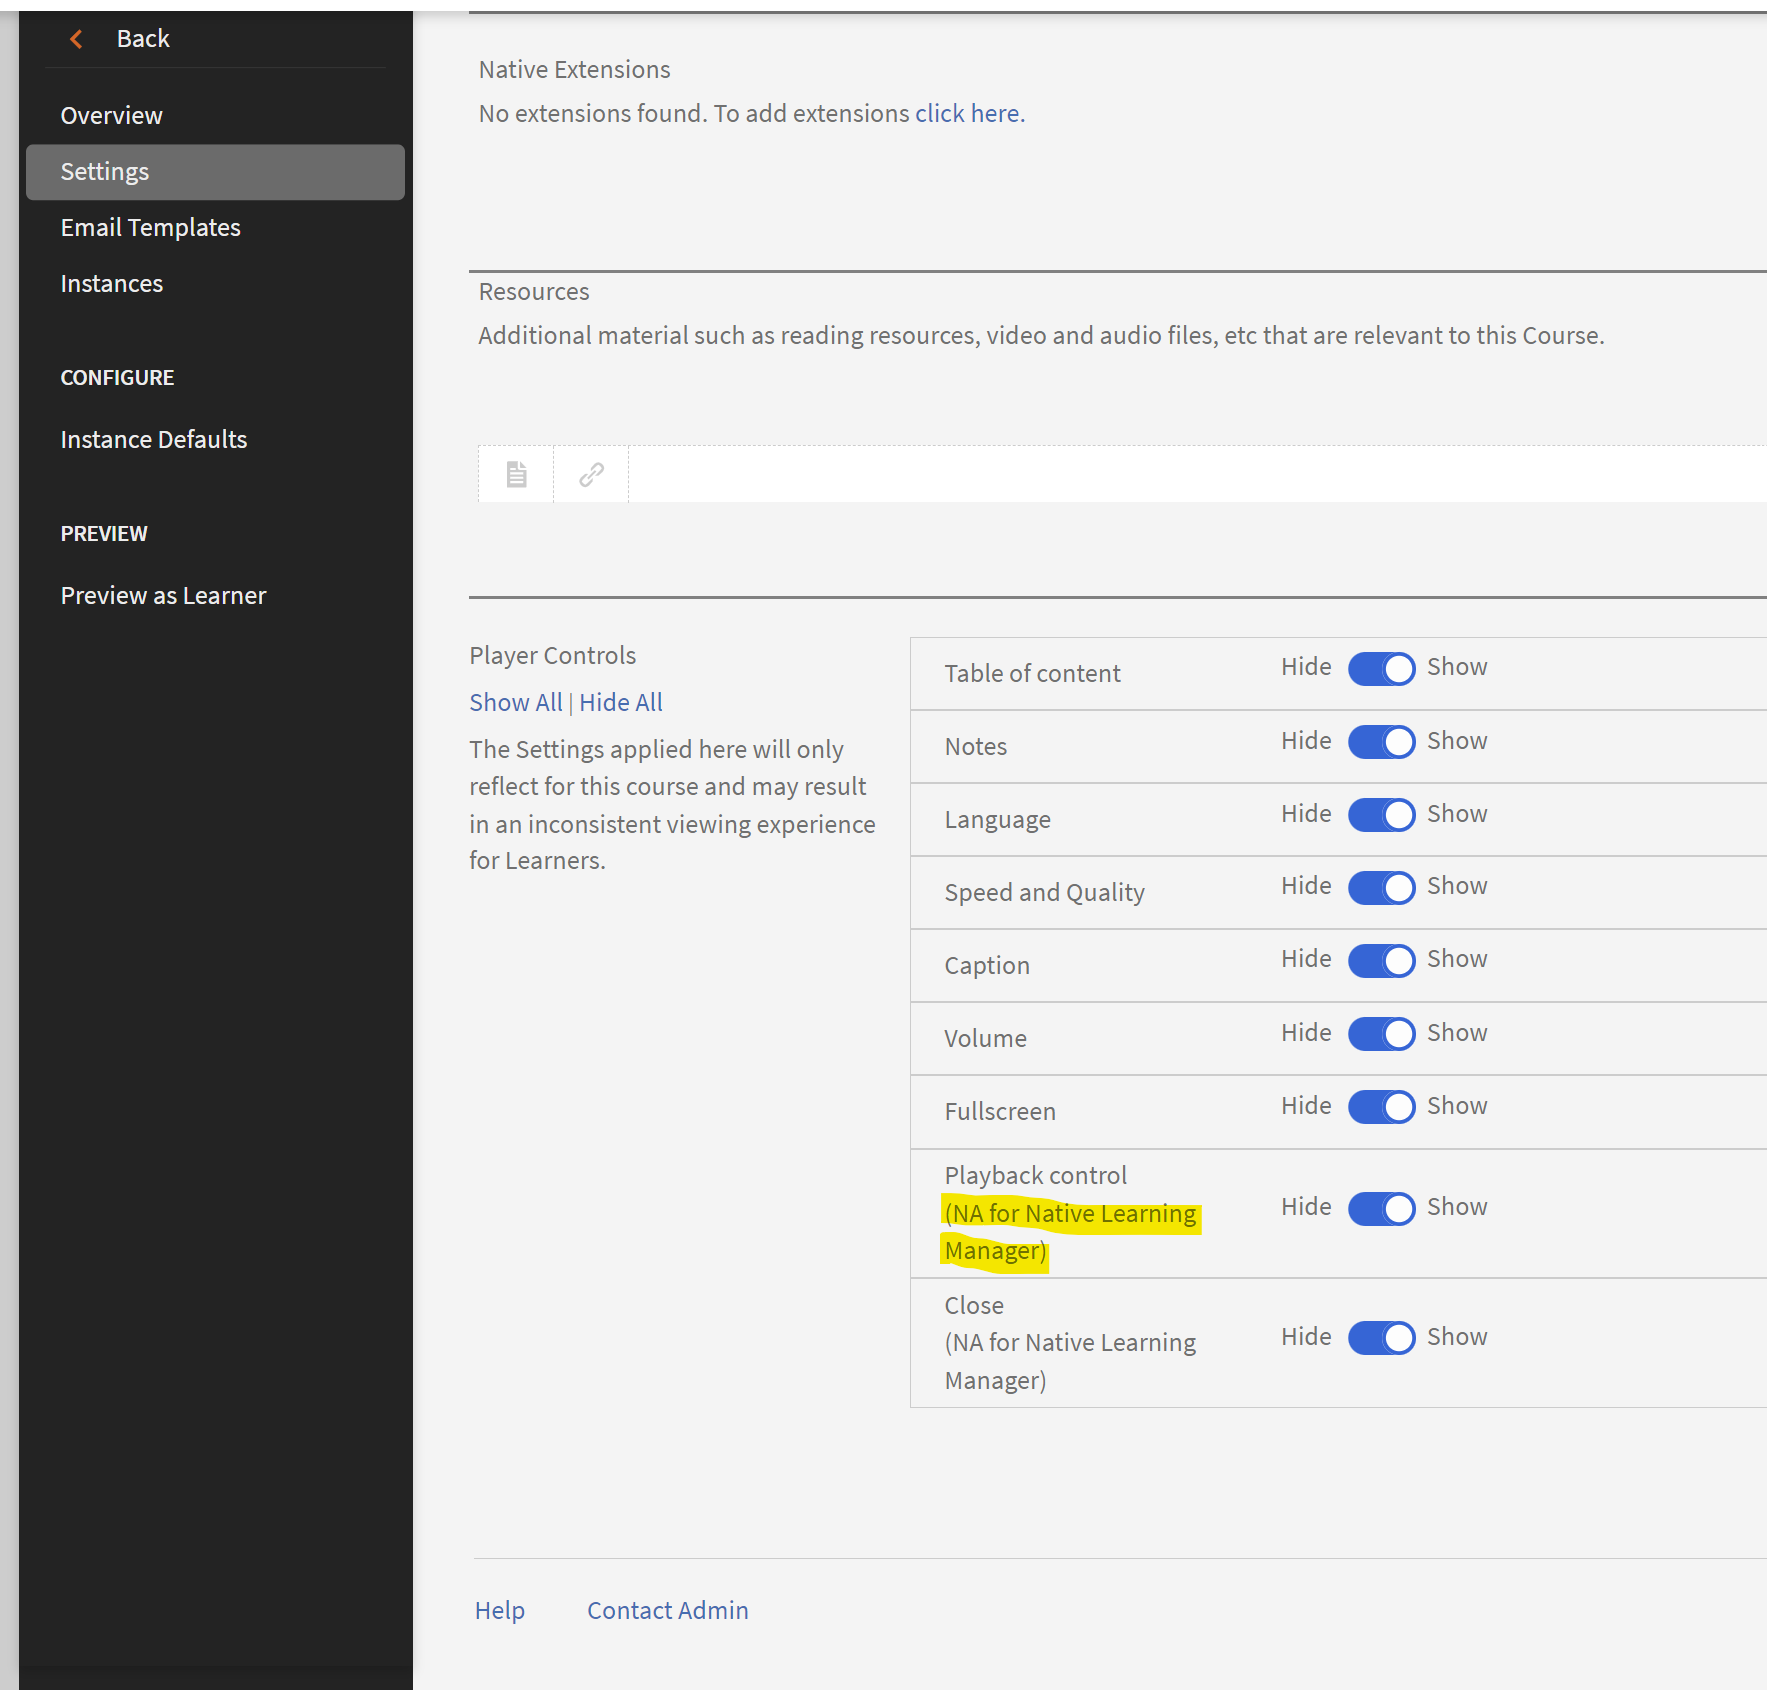Click Show All player controls
The height and width of the screenshot is (1690, 1767).
coord(515,702)
